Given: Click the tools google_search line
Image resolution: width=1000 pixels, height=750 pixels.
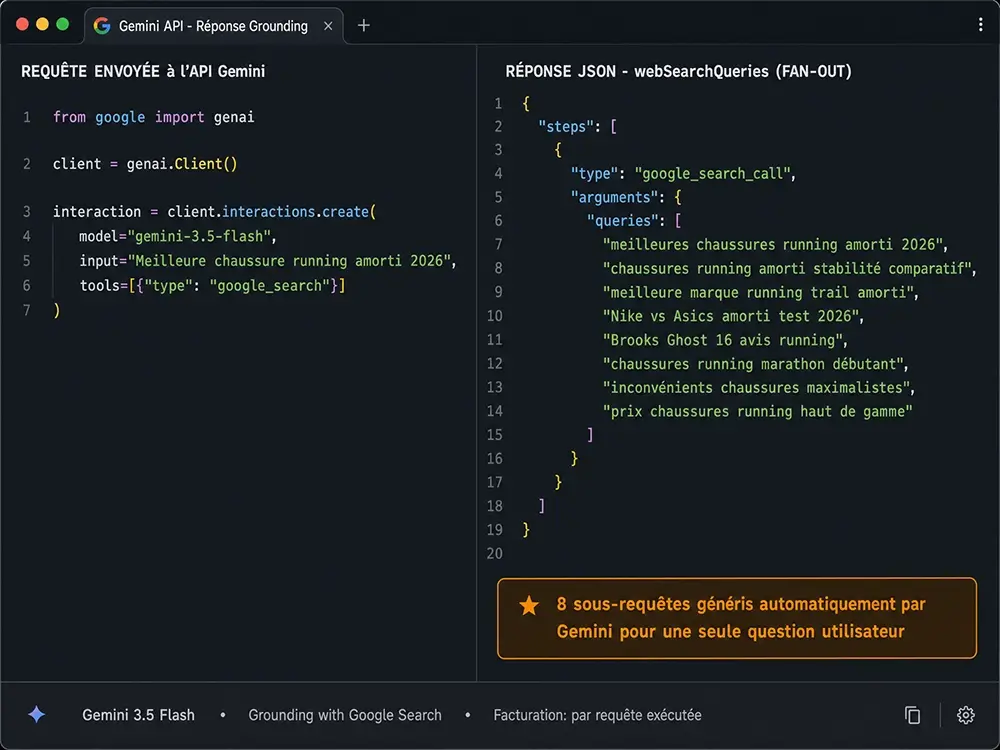Looking at the screenshot, I should (212, 286).
